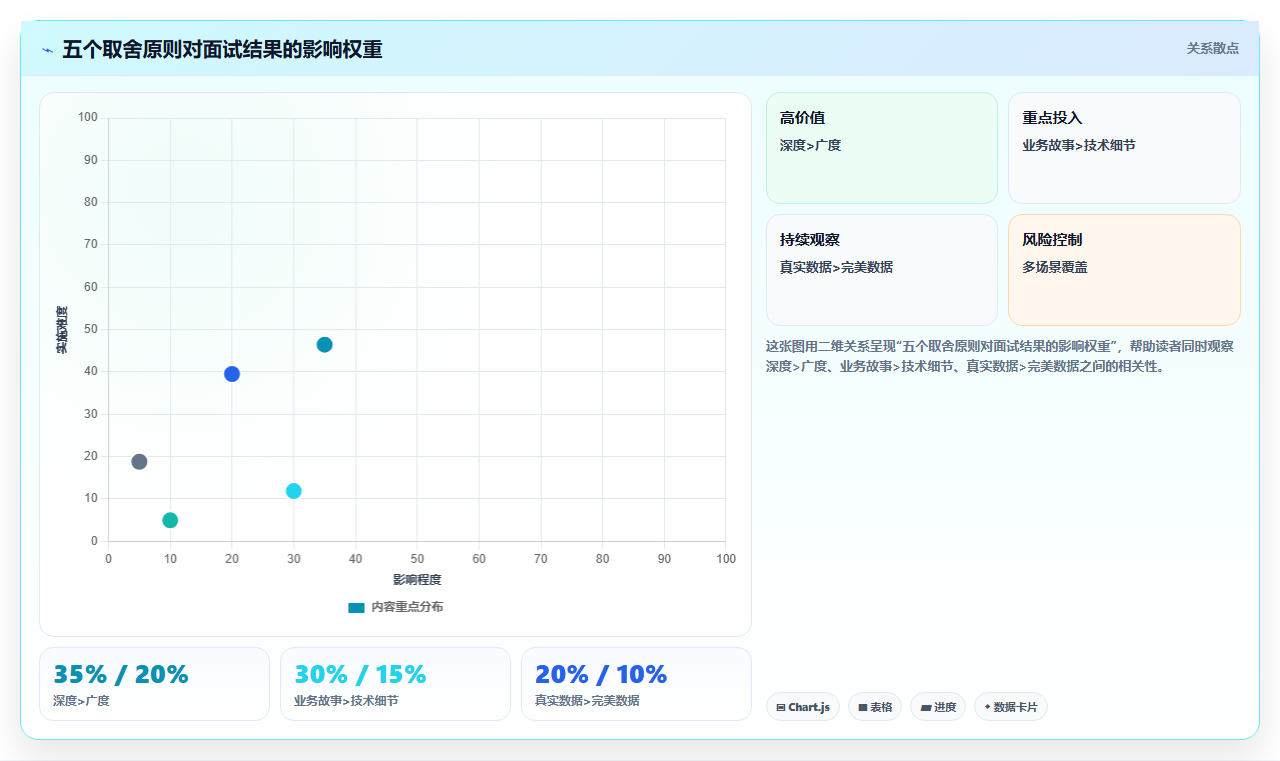Toggle the 内容重点分布 legend color box
The image size is (1280, 761).
[x=356, y=607]
